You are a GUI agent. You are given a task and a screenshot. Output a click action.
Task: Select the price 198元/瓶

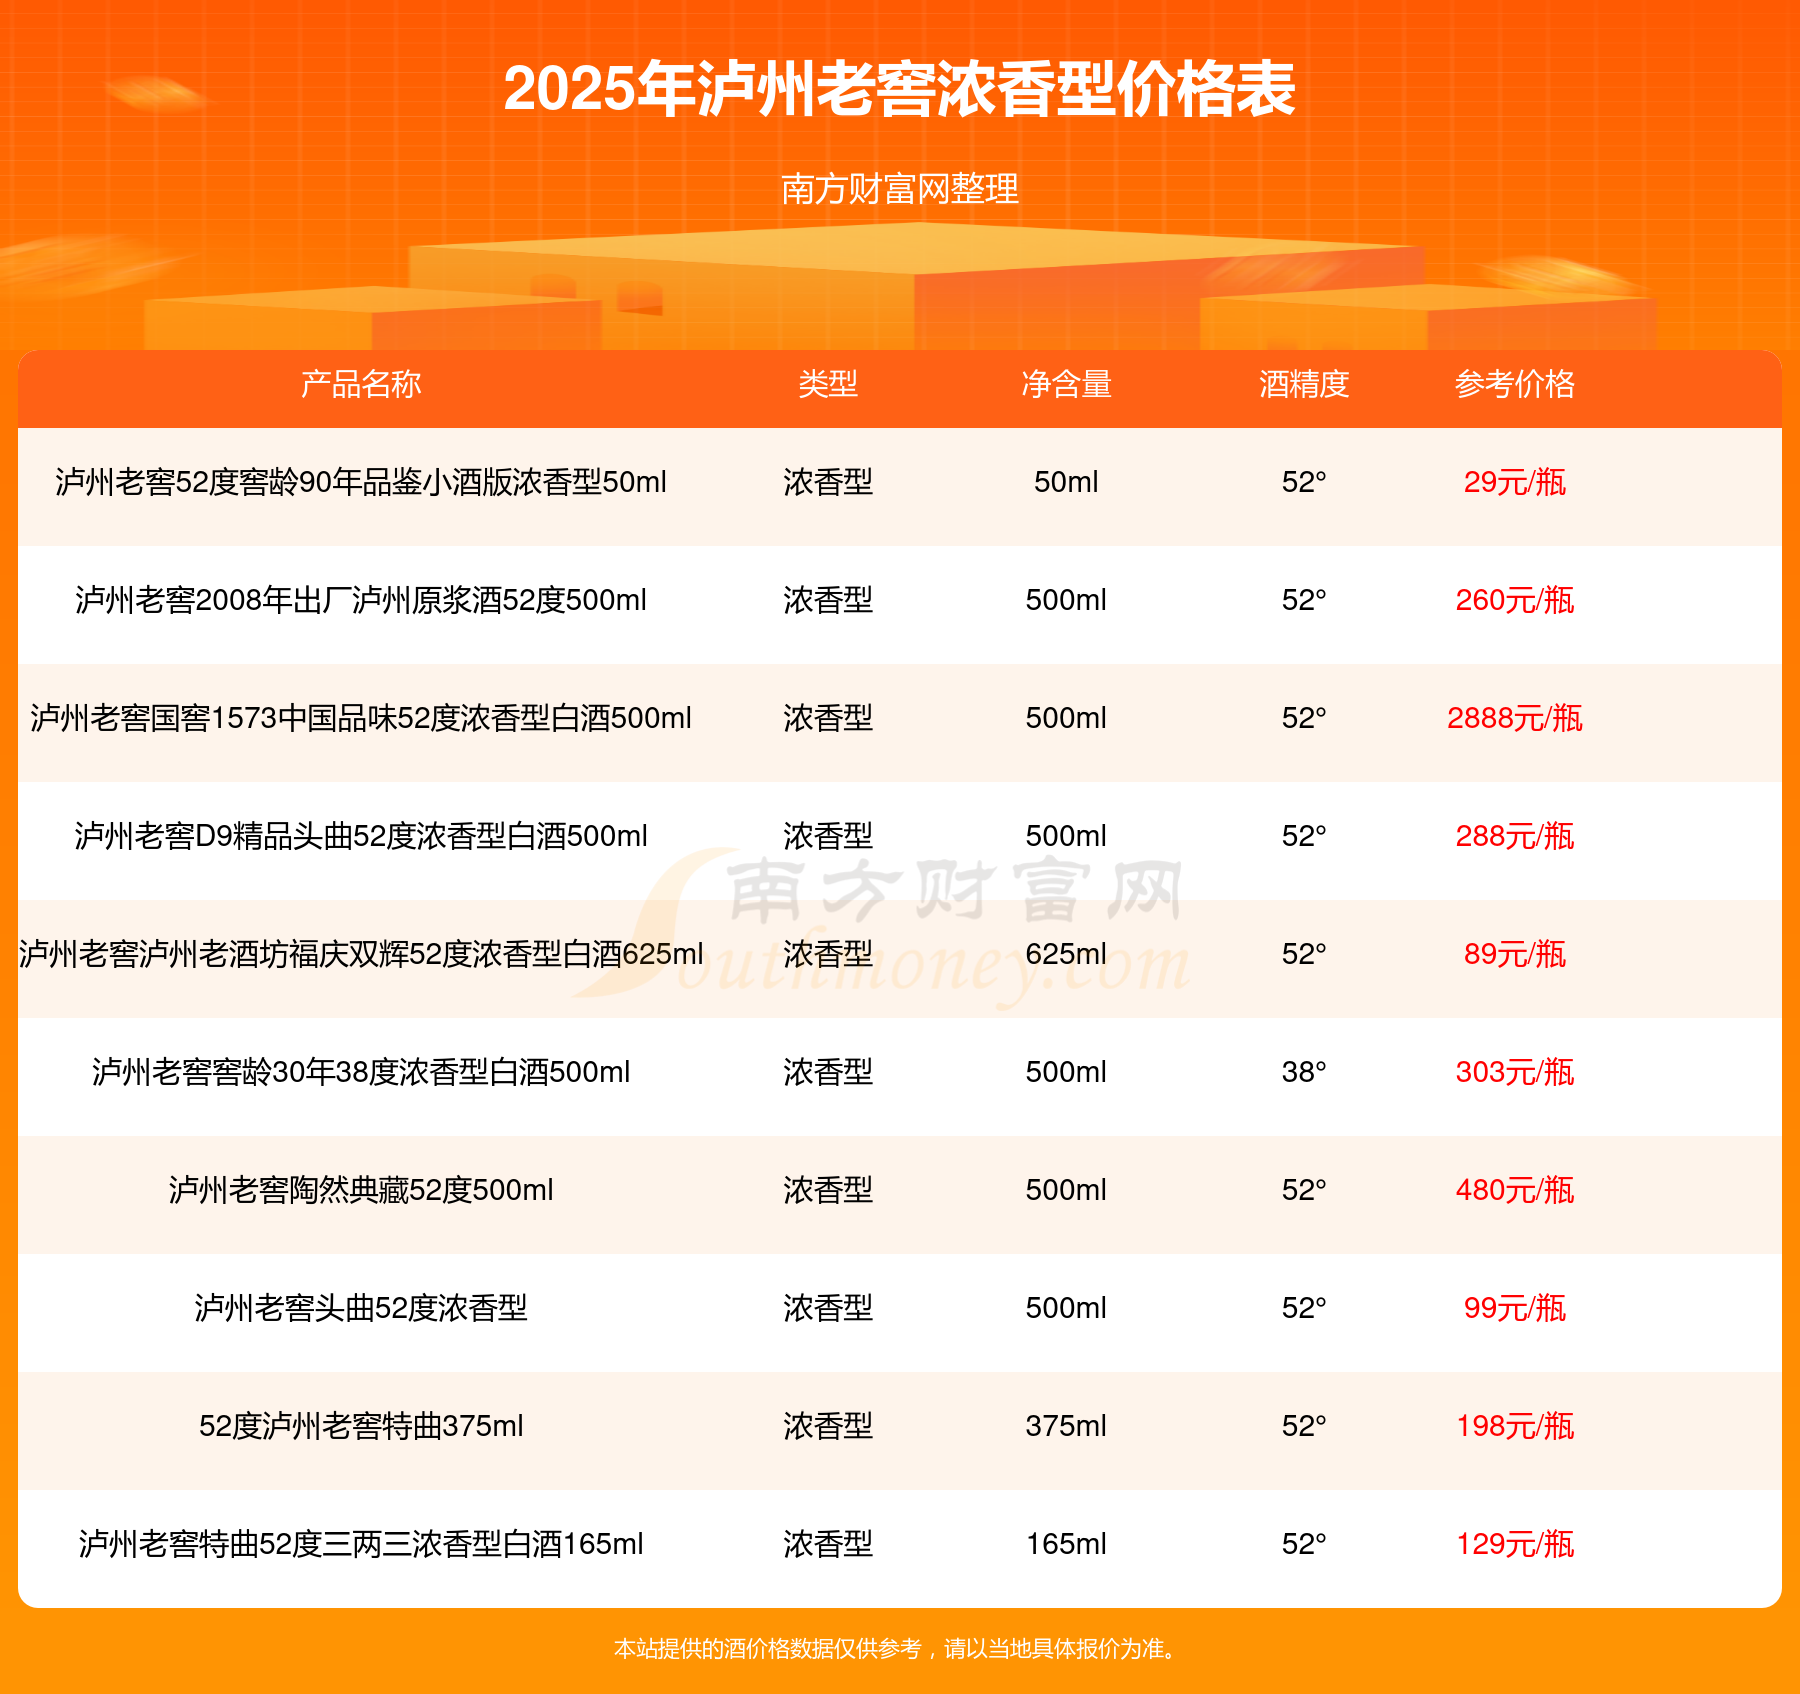pos(1515,1426)
